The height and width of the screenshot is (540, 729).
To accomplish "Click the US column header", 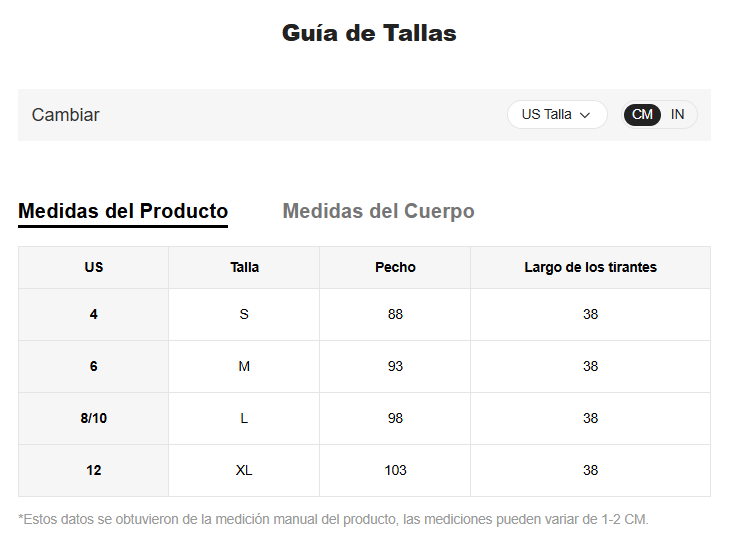I will coord(94,267).
